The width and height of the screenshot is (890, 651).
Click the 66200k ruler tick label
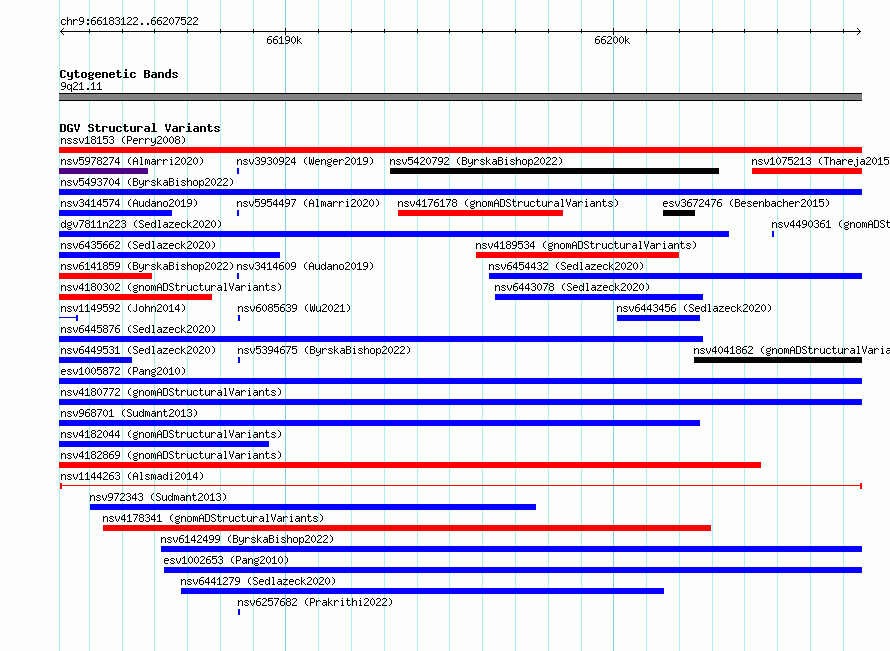612,40
